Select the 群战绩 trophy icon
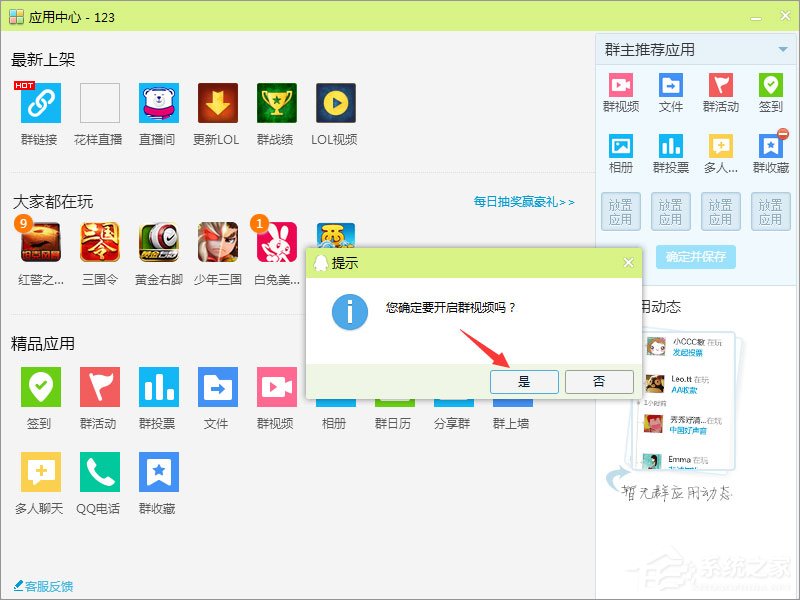Viewport: 800px width, 600px height. click(x=276, y=105)
